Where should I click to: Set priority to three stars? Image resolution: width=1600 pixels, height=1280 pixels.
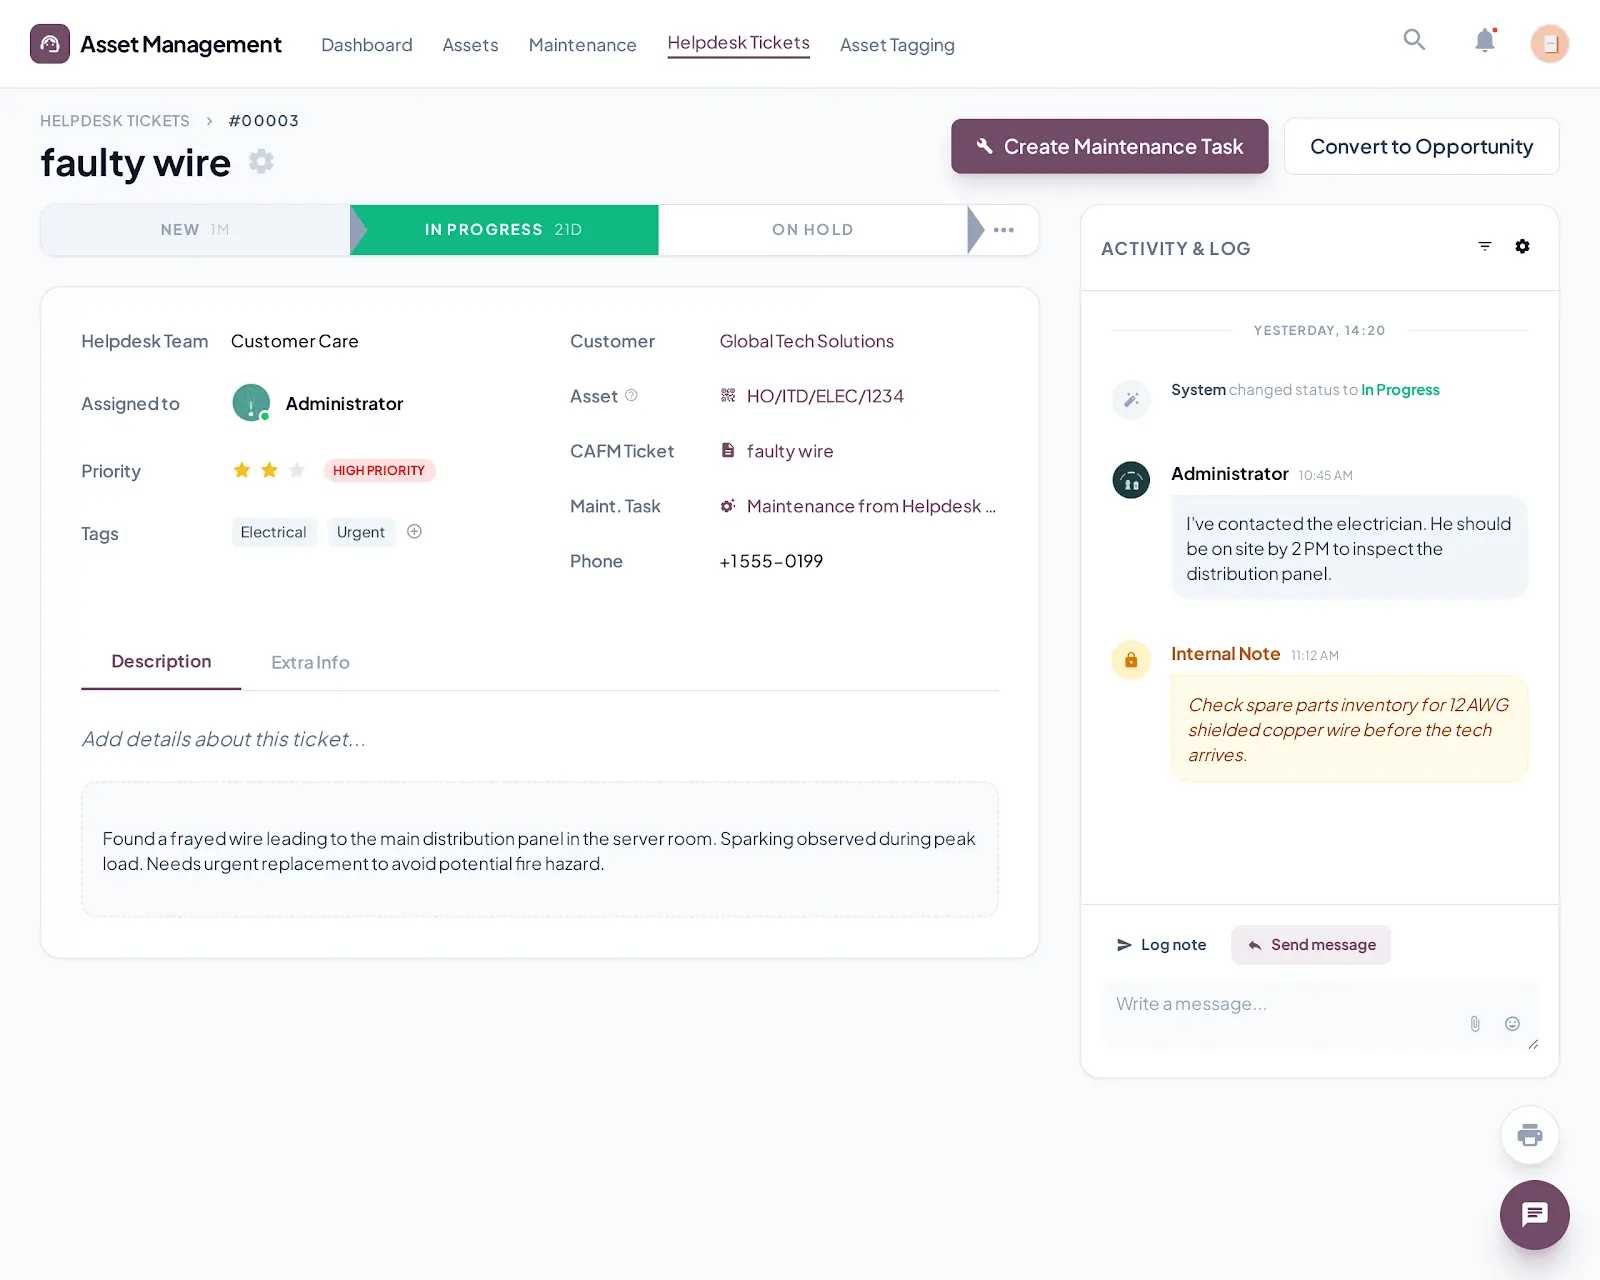point(297,470)
